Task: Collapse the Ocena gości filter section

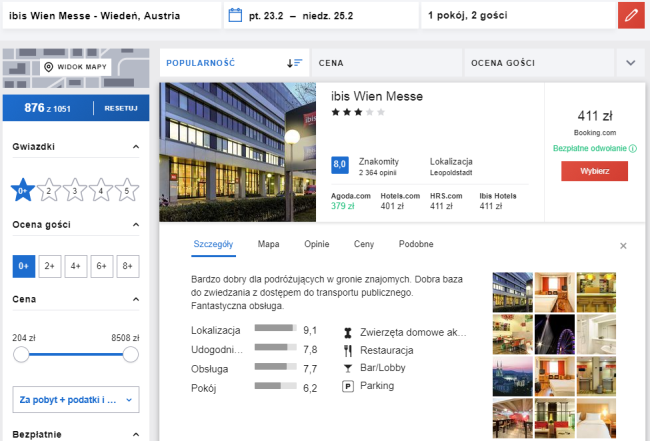Action: point(136,225)
